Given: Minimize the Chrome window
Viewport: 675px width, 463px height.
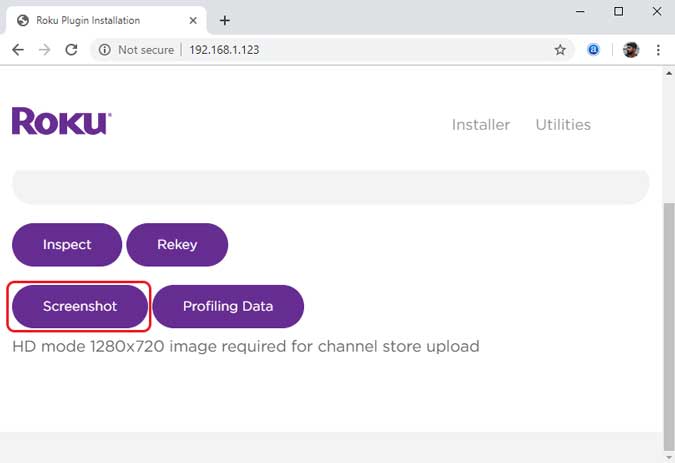Looking at the screenshot, I should point(580,12).
